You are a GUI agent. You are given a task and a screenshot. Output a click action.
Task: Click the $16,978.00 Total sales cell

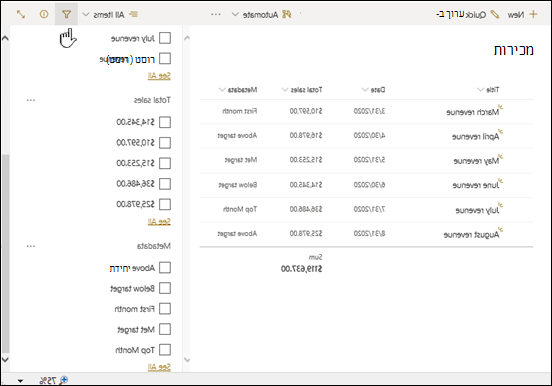point(306,136)
